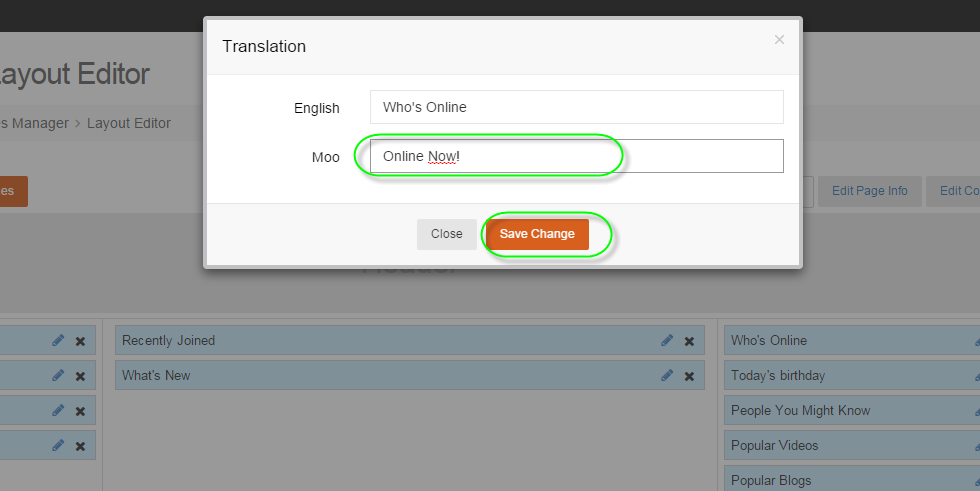Go to the Layout Editor breadcrumb
The height and width of the screenshot is (491, 980).
click(129, 123)
